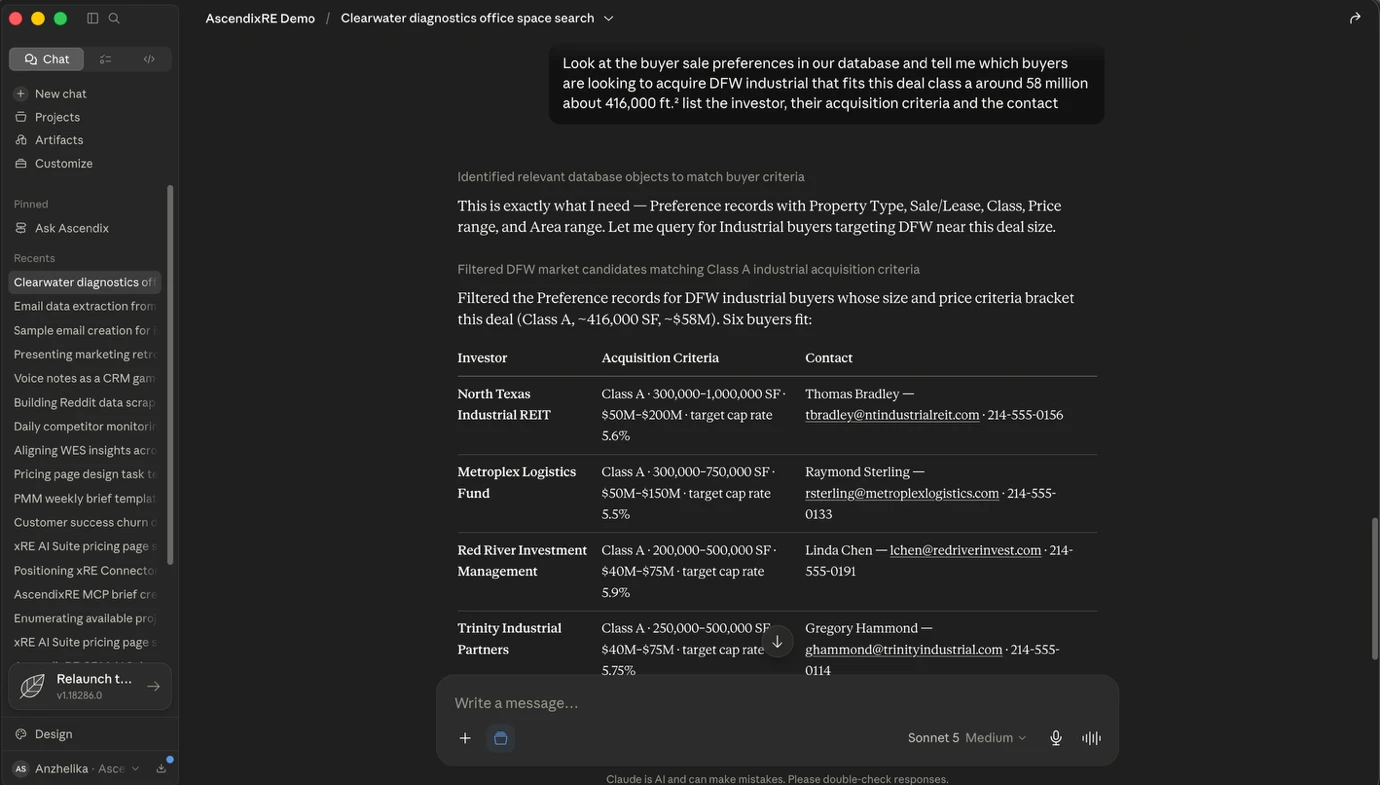Click the plus attachment icon
The height and width of the screenshot is (785, 1380).
[x=465, y=738]
